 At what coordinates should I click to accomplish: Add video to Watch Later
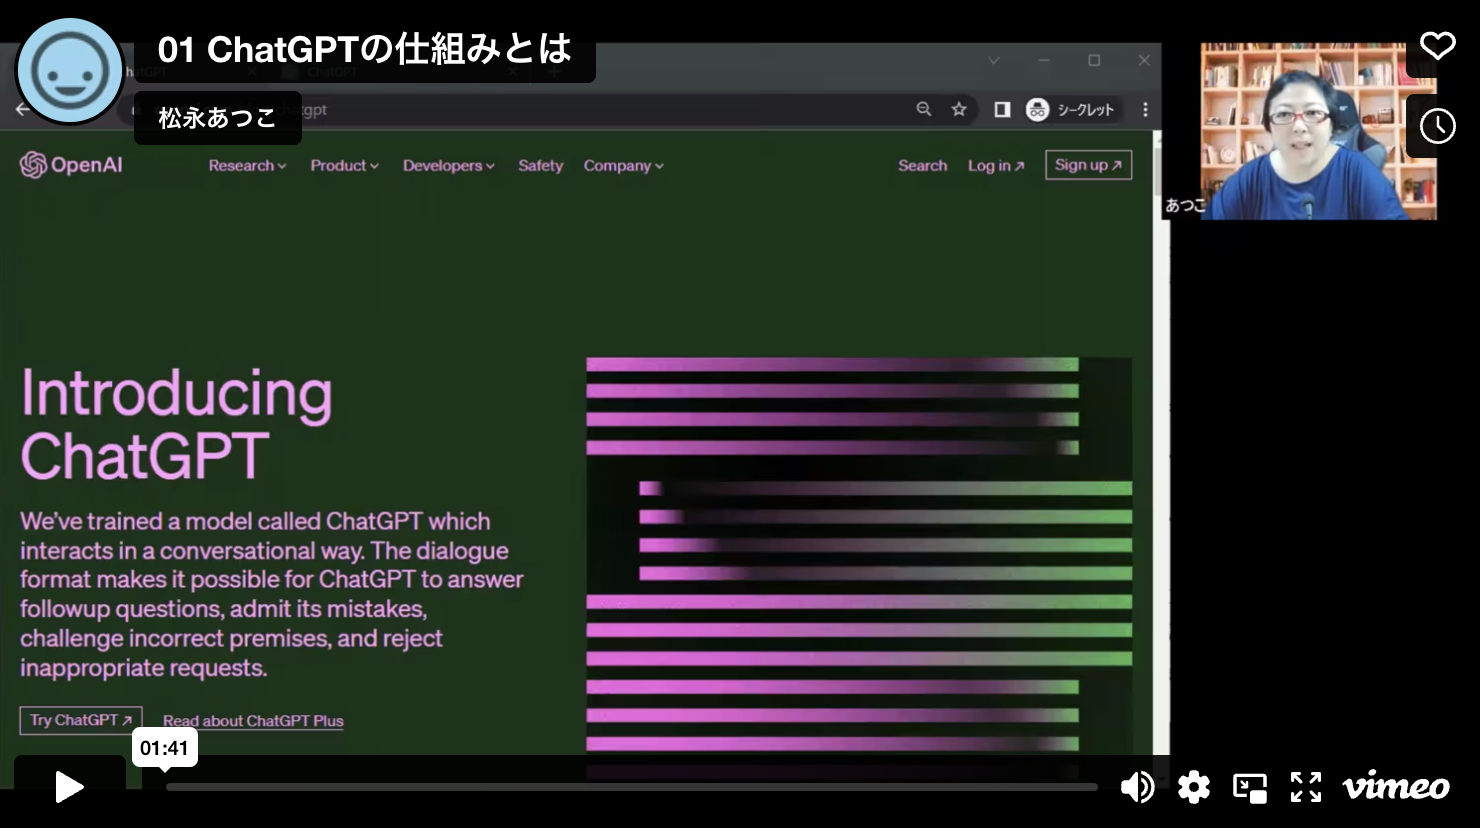coord(1437,126)
